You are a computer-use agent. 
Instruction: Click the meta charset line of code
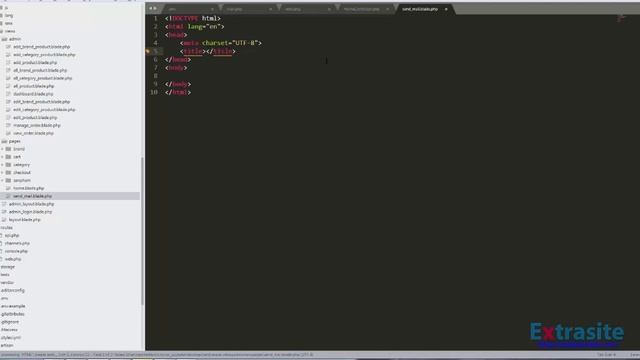click(221, 43)
